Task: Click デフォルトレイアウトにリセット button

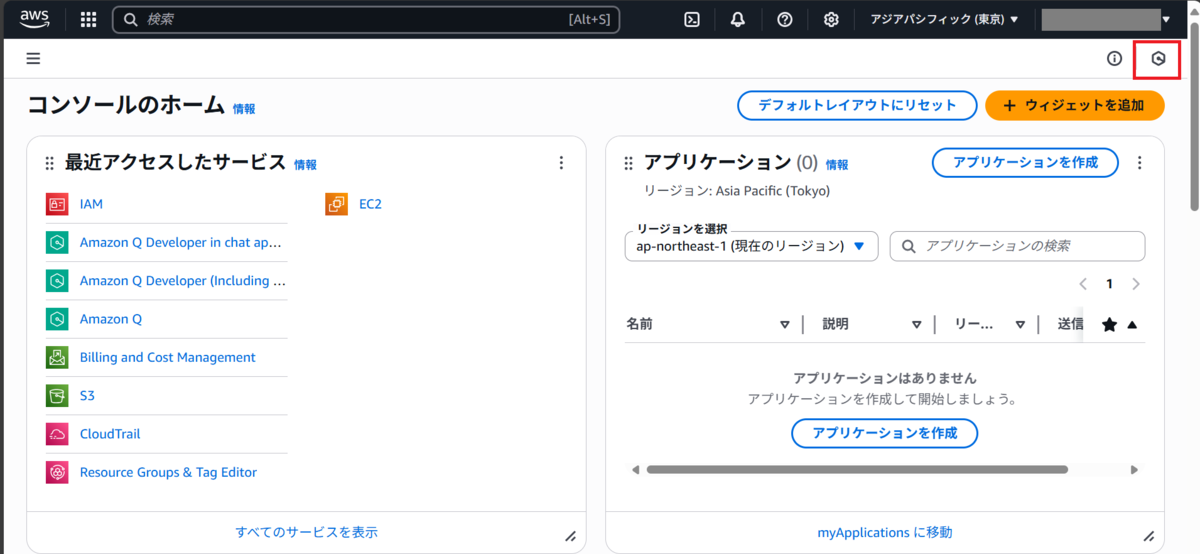Action: tap(856, 105)
